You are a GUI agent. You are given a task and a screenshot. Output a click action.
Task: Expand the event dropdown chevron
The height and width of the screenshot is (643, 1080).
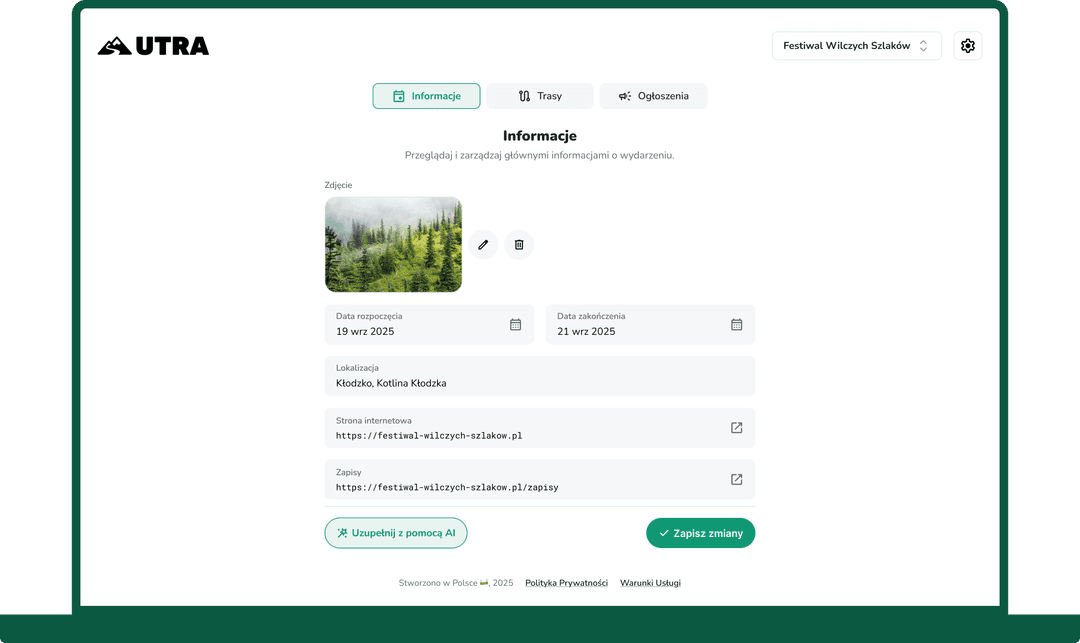coord(925,45)
